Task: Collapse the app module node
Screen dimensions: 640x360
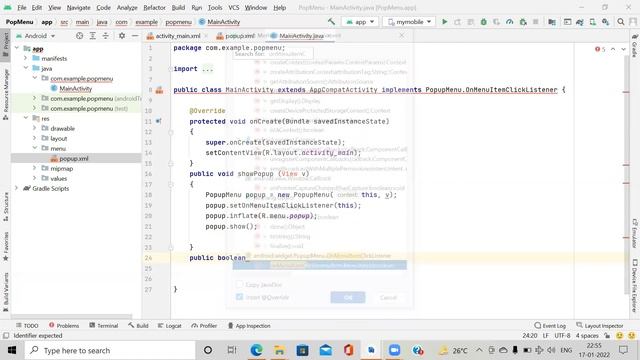Action: point(17,48)
